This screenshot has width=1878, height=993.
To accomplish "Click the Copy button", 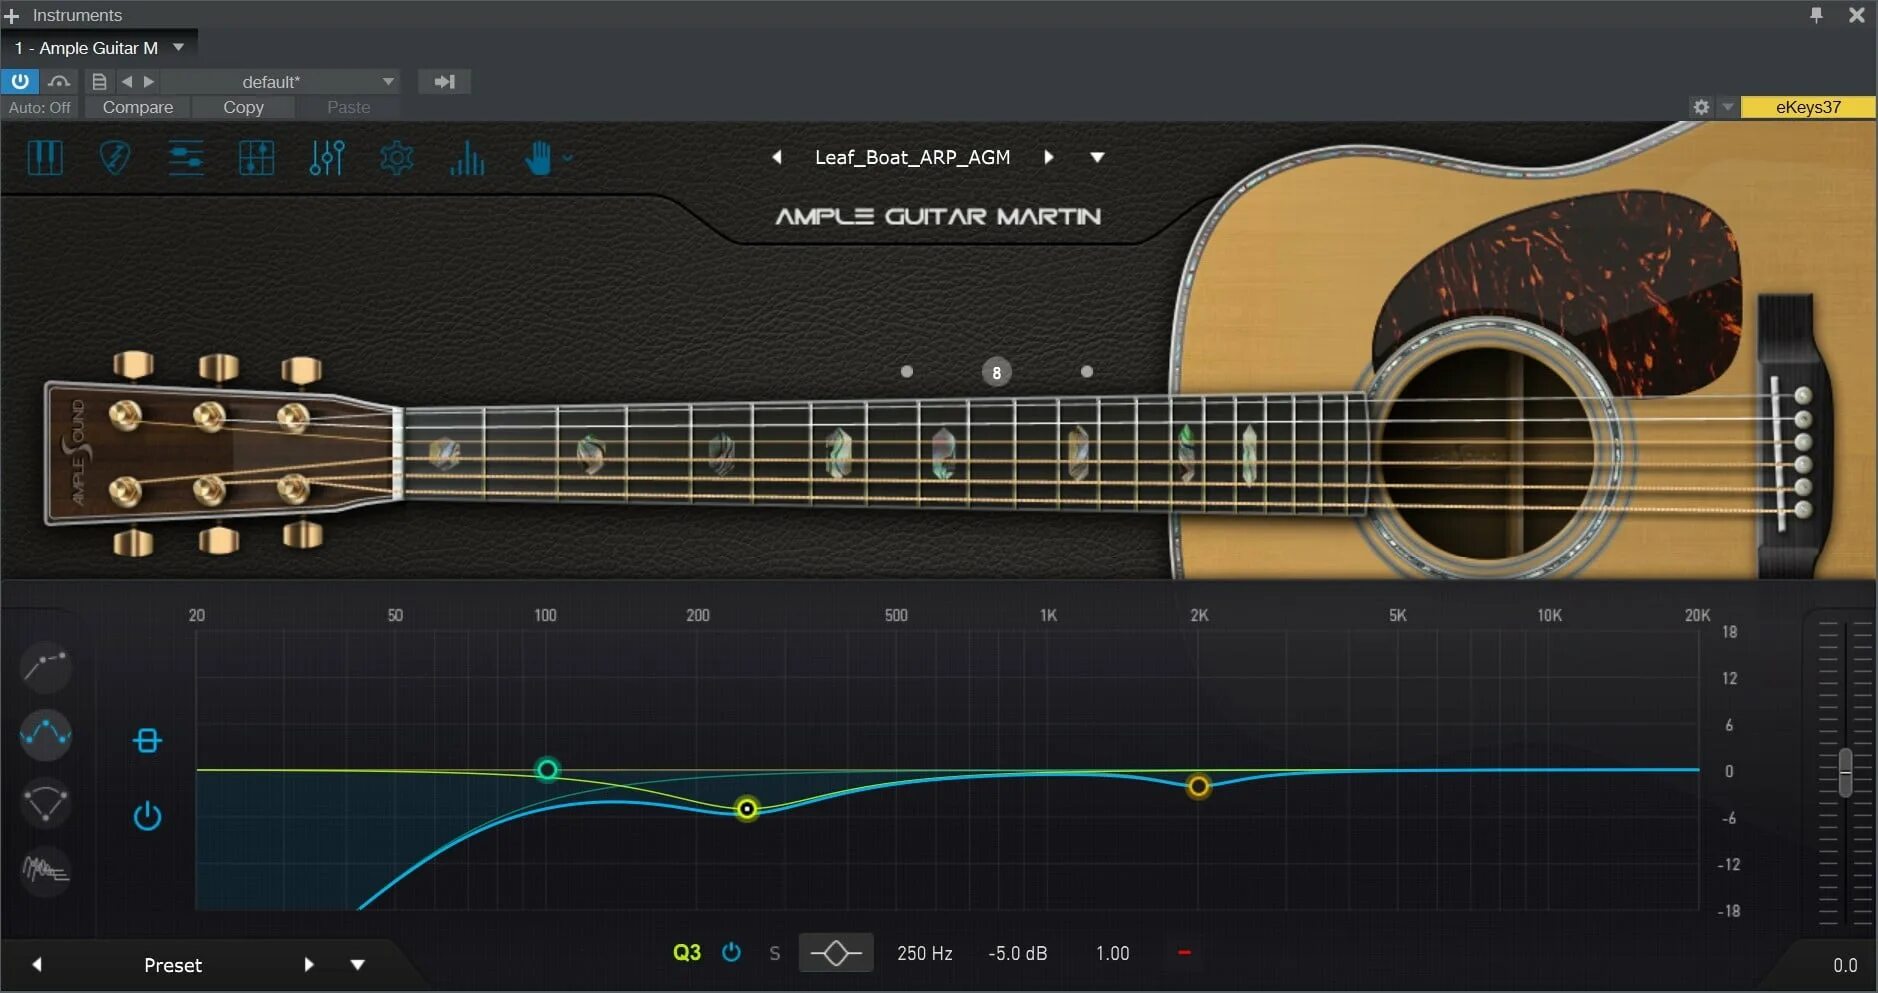I will [x=244, y=107].
